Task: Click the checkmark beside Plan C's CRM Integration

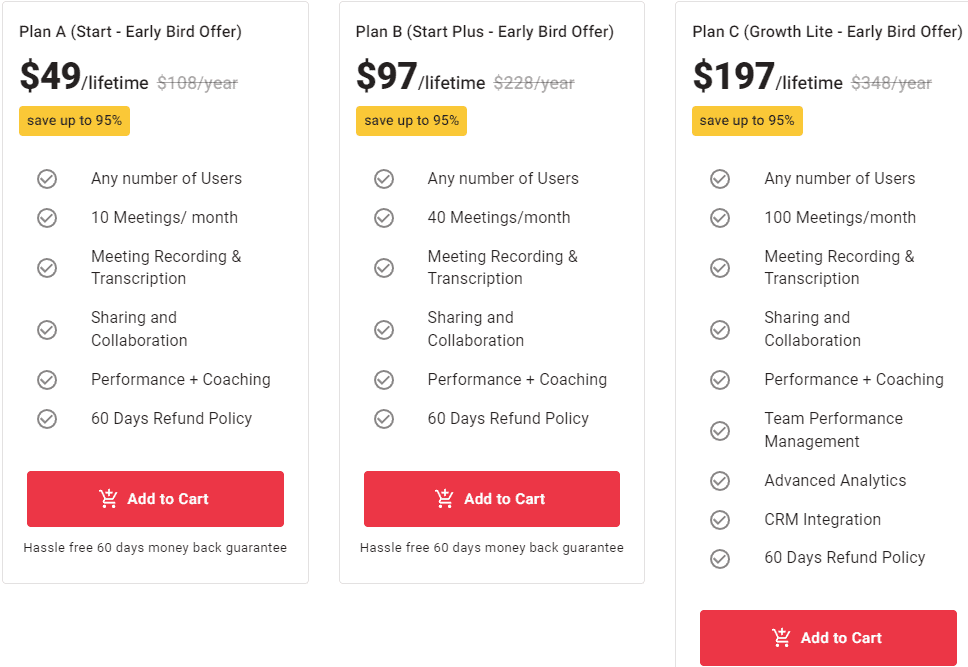Action: 720,519
